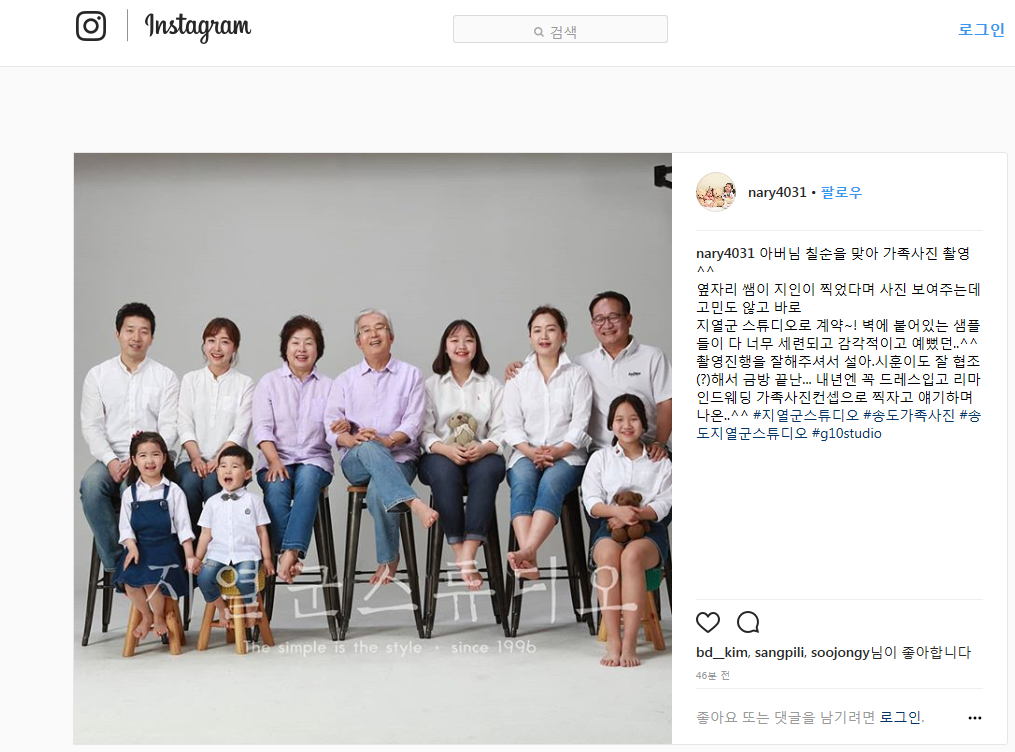Open soojongy liker profile
The height and width of the screenshot is (752, 1015).
click(840, 652)
